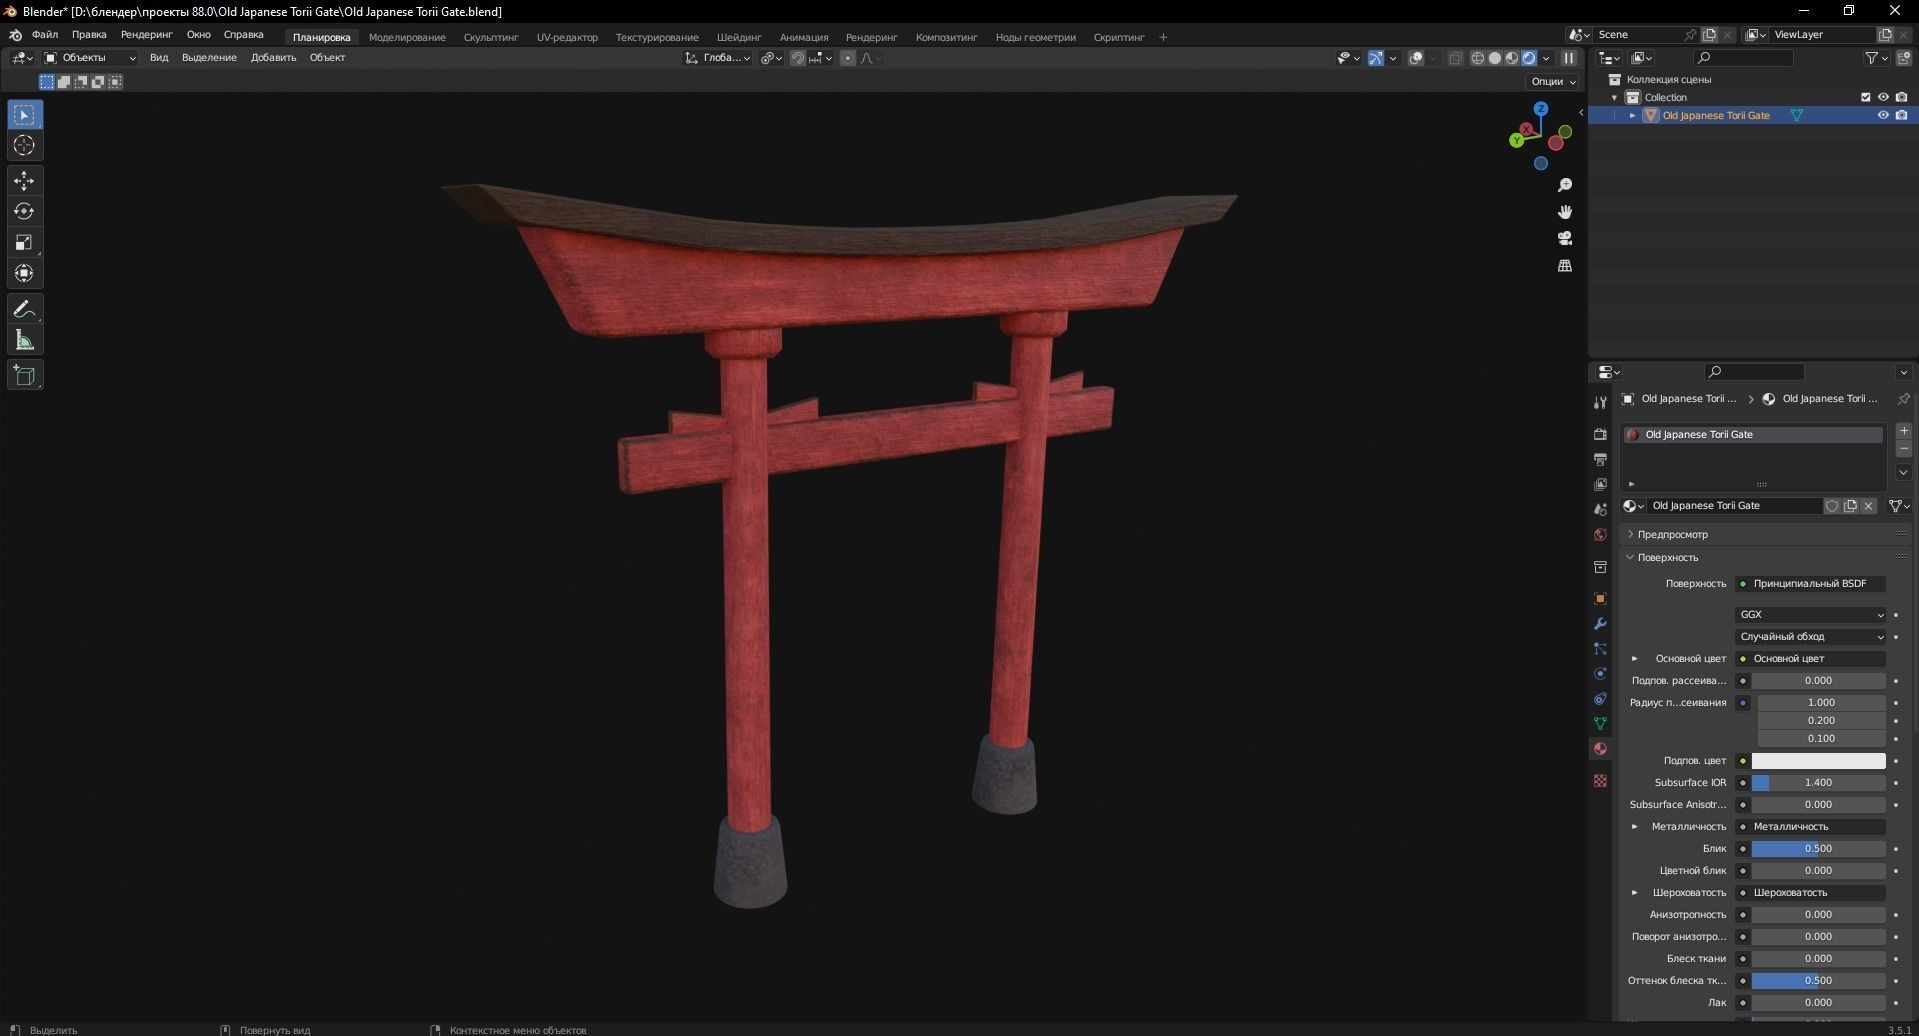Open shading options dropdown arrow

[x=1546, y=58]
